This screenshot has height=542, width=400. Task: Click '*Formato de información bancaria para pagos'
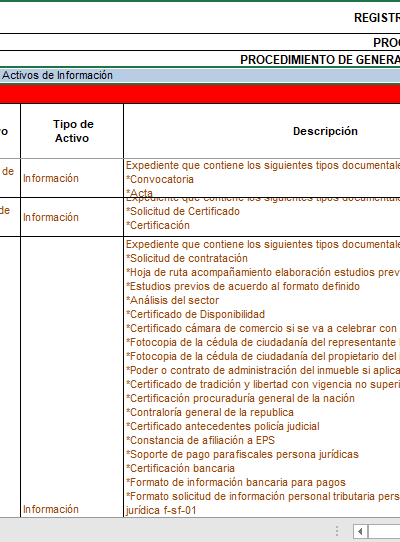tap(236, 482)
